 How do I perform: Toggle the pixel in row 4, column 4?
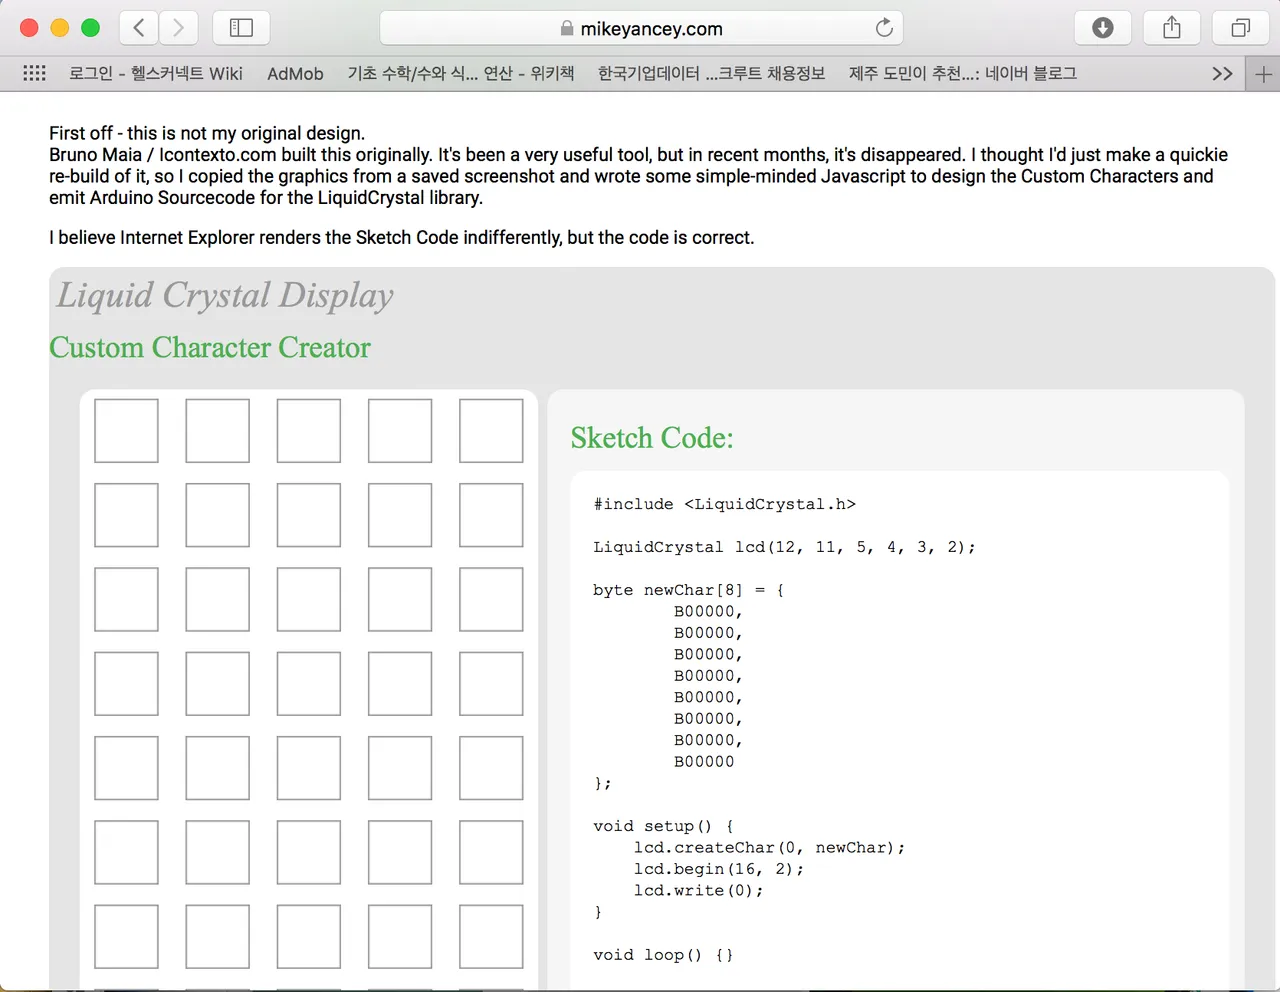point(400,684)
